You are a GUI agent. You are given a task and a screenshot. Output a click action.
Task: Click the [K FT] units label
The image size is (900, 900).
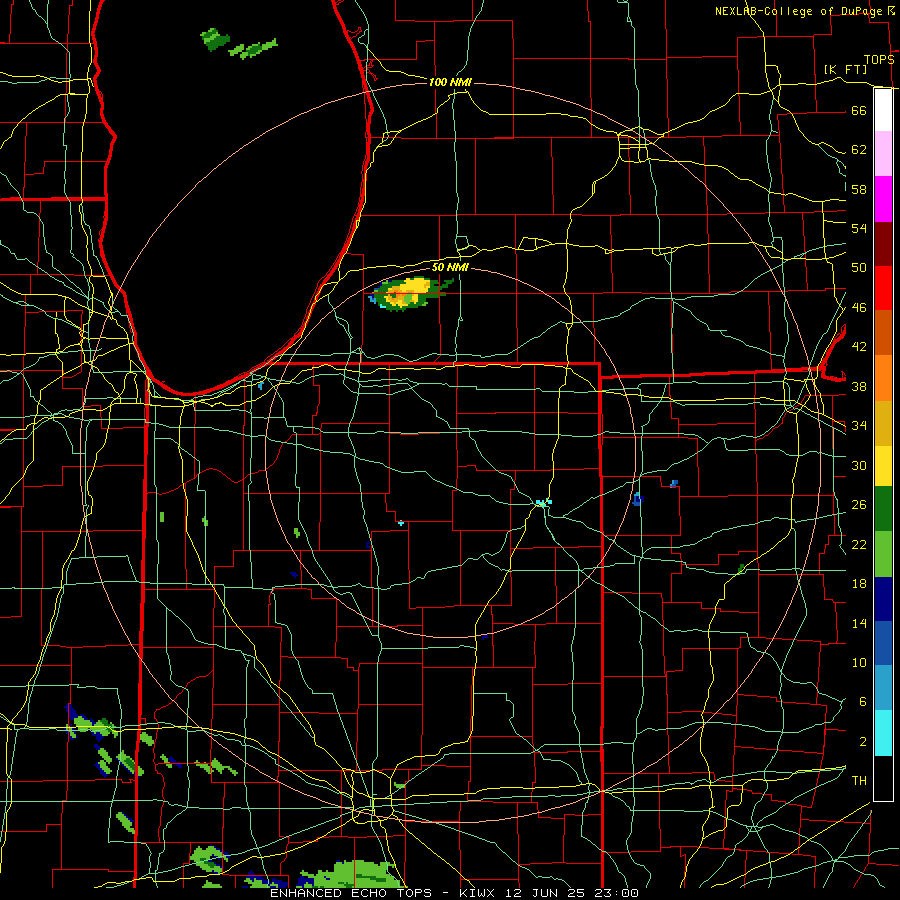[x=845, y=69]
